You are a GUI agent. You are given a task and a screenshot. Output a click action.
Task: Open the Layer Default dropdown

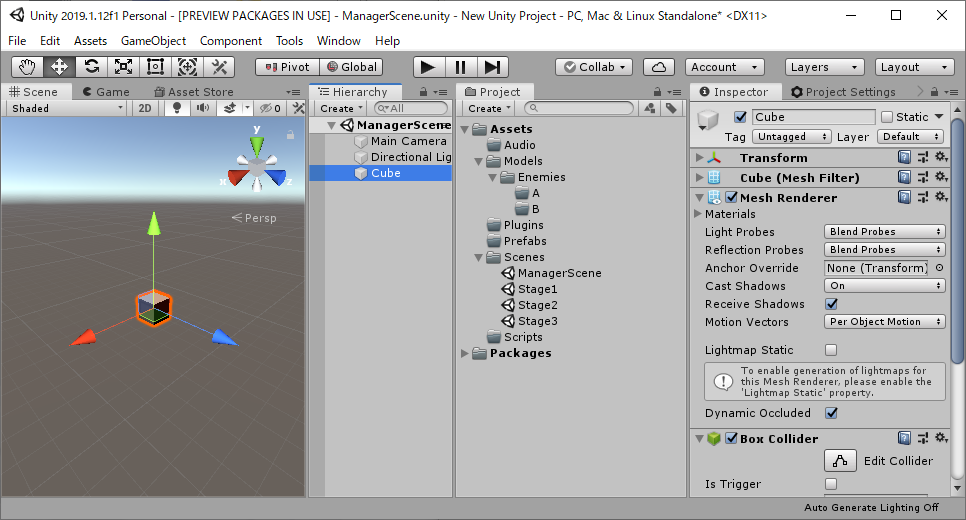click(911, 136)
